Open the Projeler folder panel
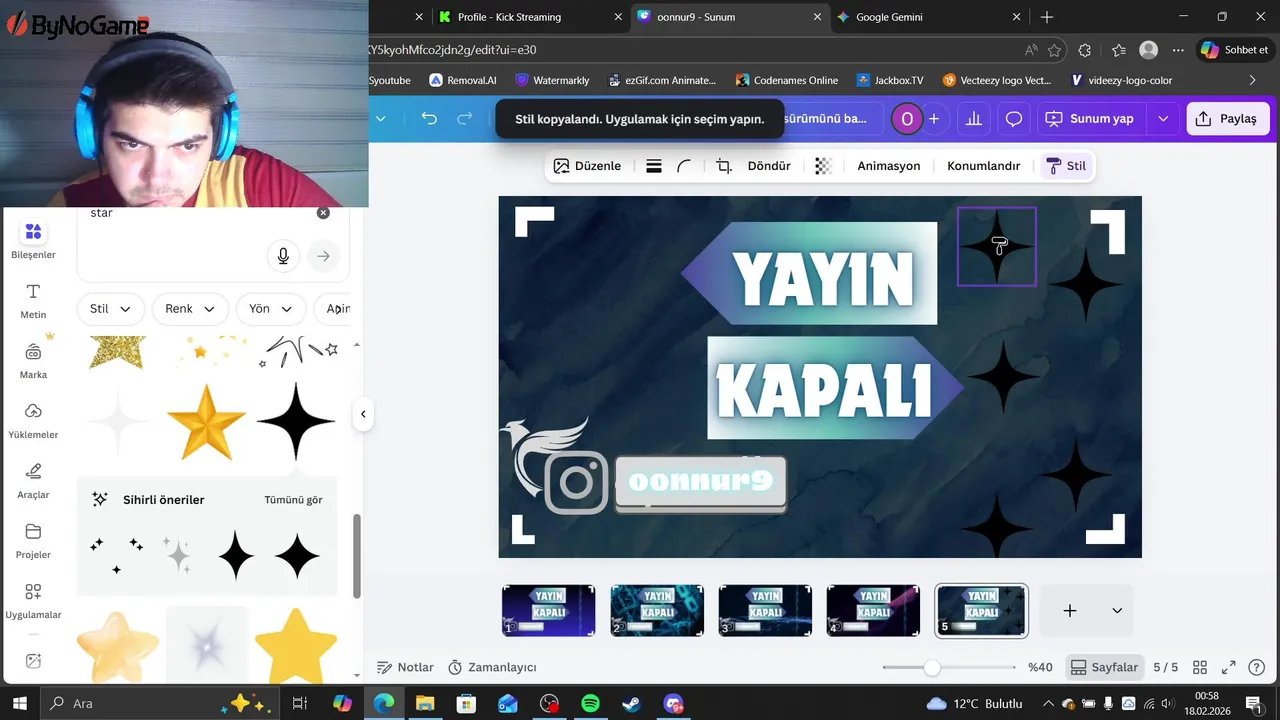1280x720 pixels. 33,540
